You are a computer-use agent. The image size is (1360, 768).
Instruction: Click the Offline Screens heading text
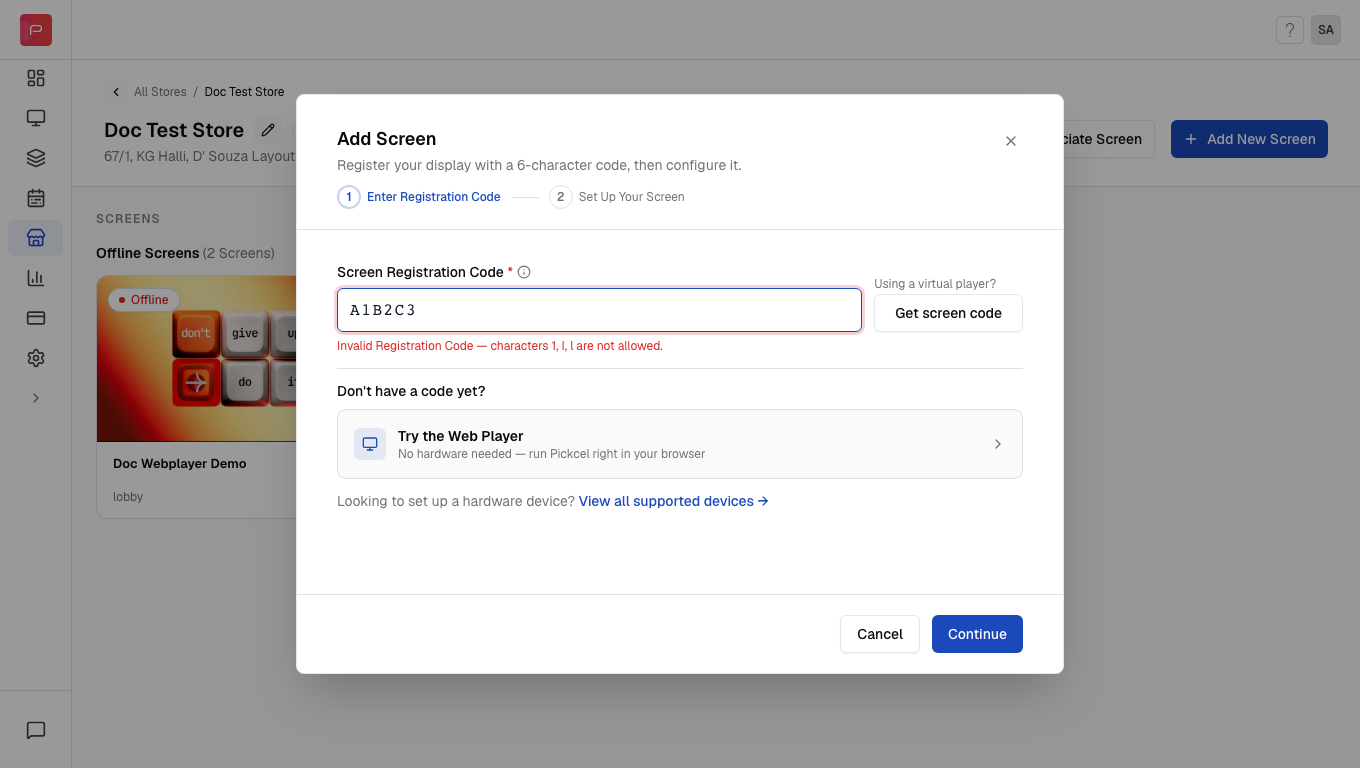[x=147, y=253]
